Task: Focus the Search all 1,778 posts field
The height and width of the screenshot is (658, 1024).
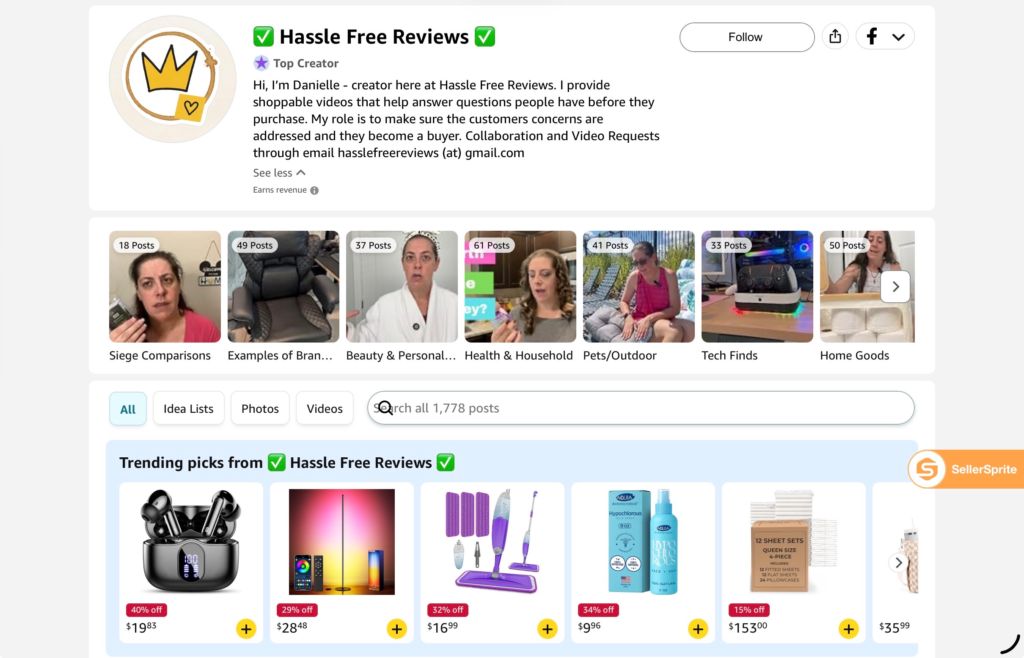Action: [641, 408]
